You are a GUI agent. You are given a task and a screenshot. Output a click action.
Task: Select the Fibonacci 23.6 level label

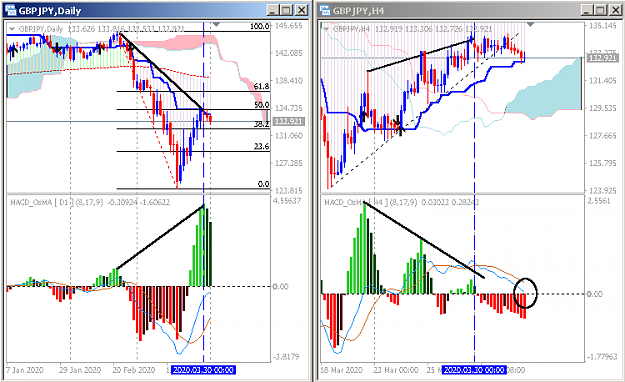(261, 146)
